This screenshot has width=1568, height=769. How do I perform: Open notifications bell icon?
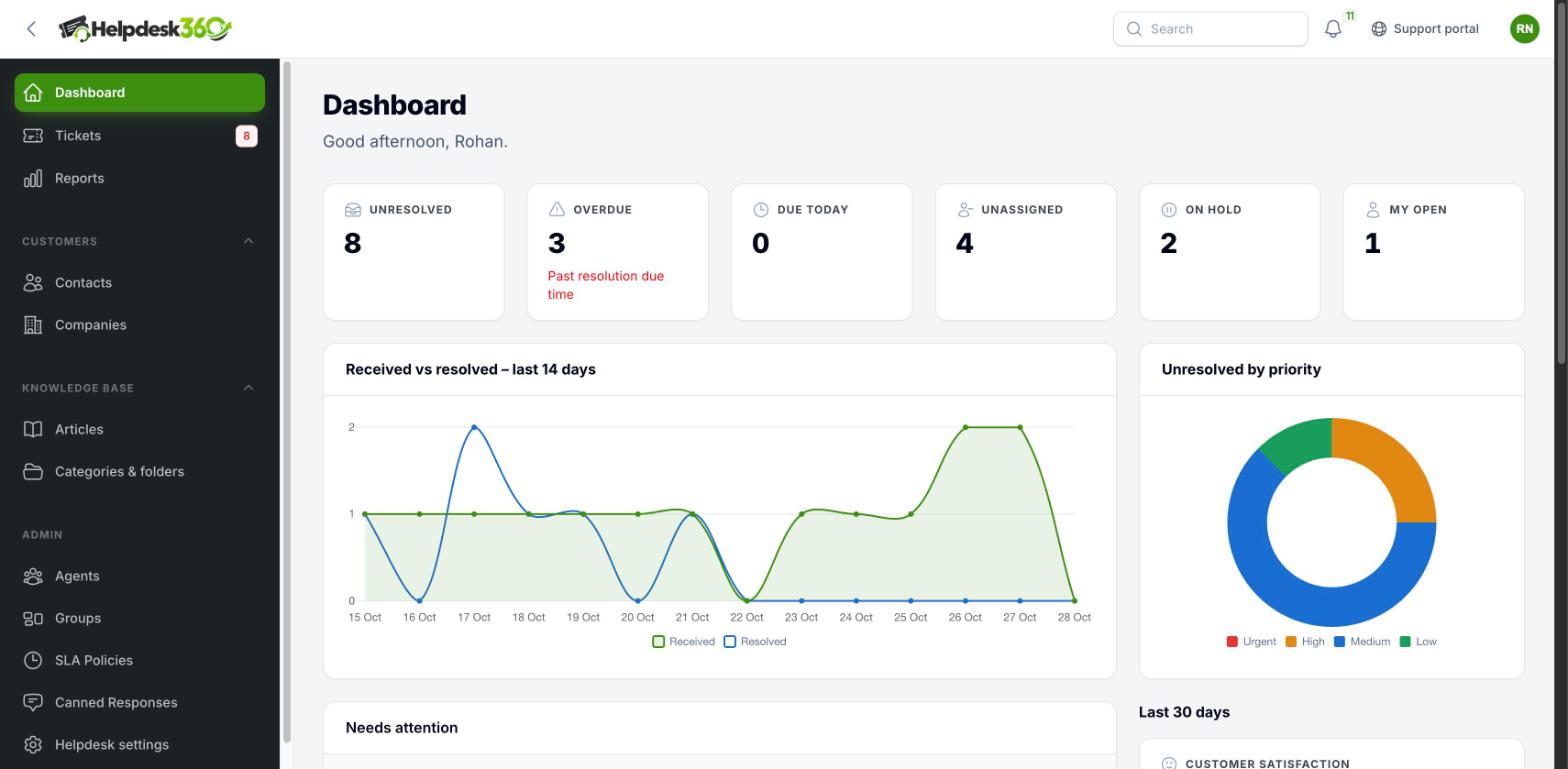click(x=1333, y=29)
